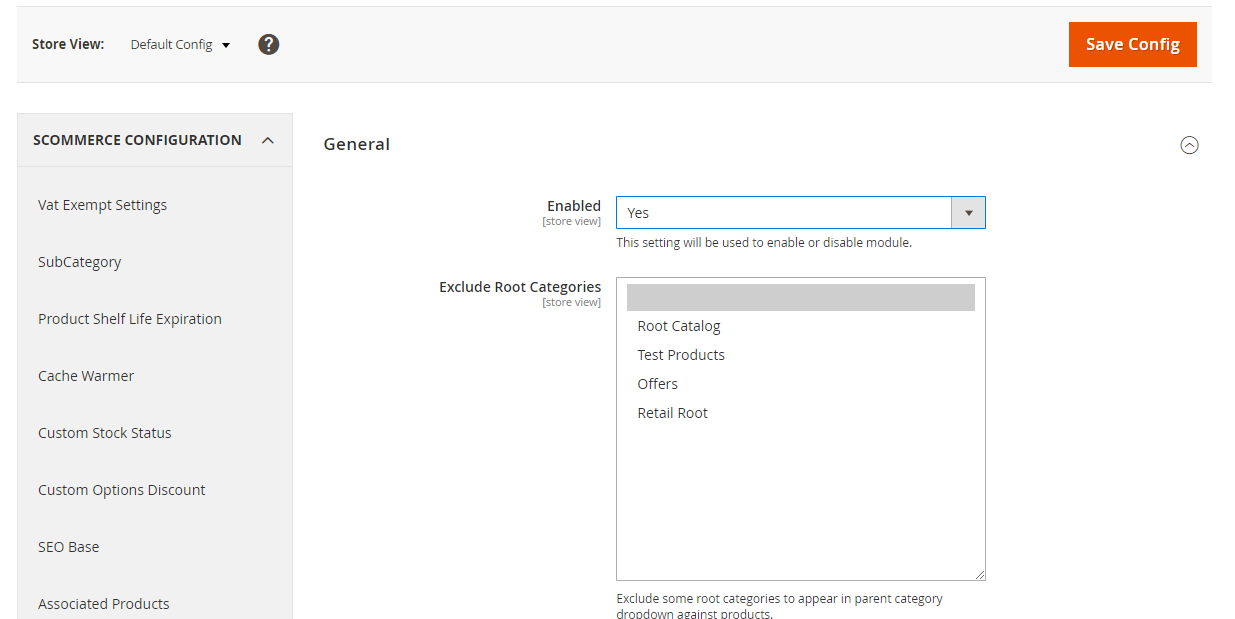The width and height of the screenshot is (1235, 619).
Task: Click the help question mark icon
Action: (268, 44)
